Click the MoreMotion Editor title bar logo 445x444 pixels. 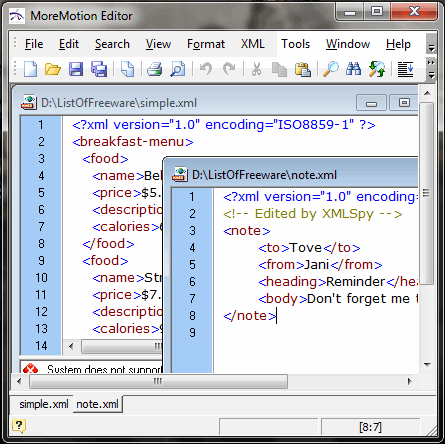17,16
